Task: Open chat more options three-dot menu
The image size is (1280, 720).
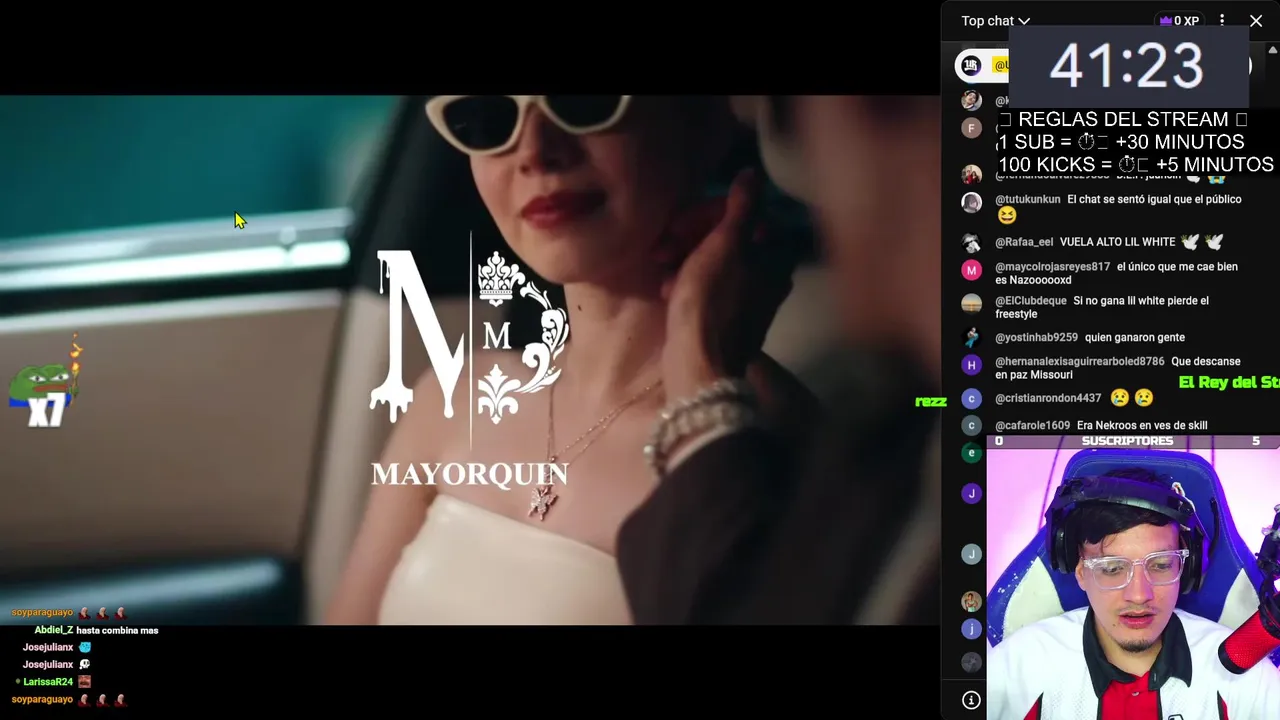Action: click(x=1222, y=21)
